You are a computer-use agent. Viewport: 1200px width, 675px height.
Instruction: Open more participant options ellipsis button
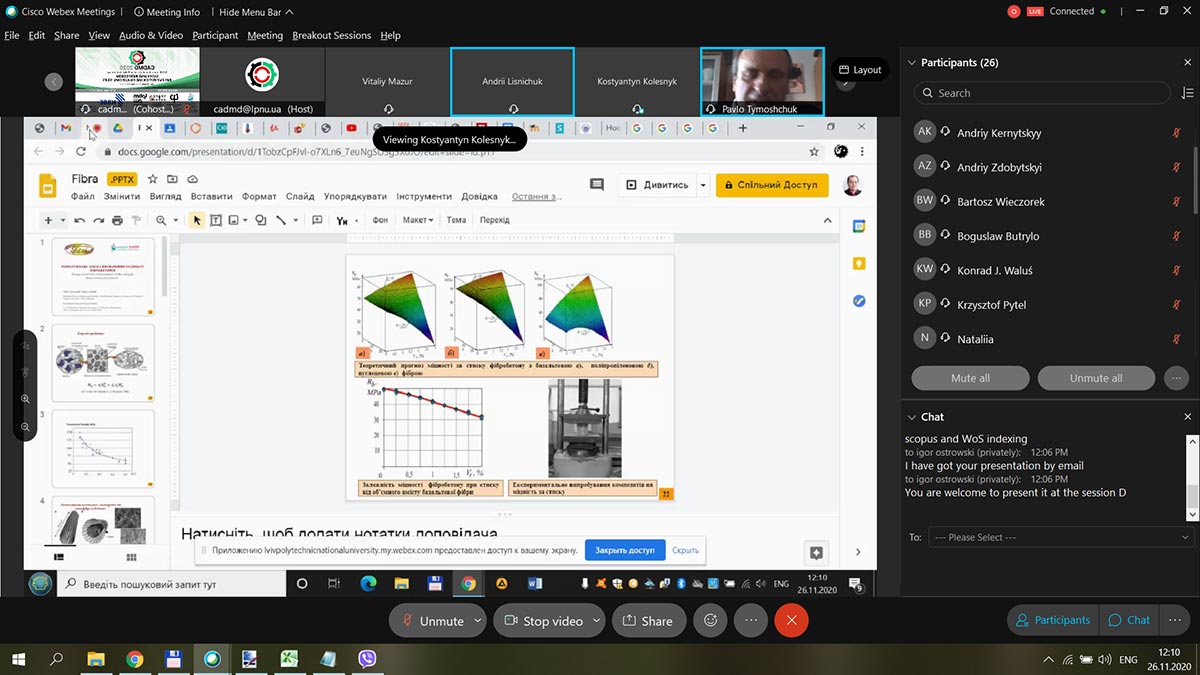click(x=1176, y=378)
